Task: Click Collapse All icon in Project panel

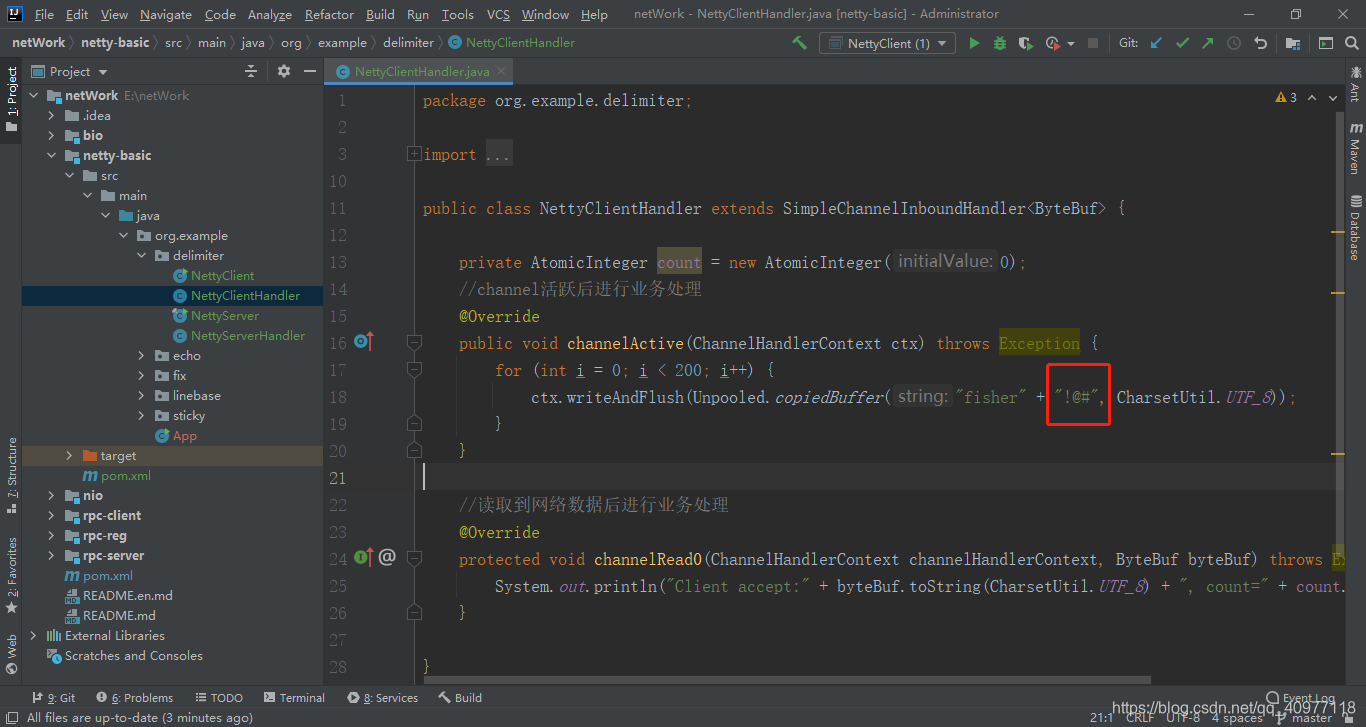Action: point(251,71)
